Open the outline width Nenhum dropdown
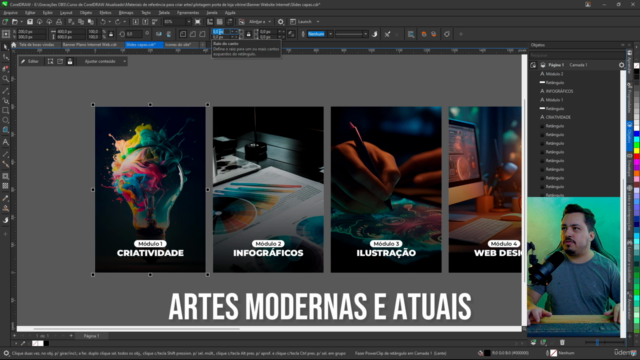640x360 pixels. pos(330,34)
